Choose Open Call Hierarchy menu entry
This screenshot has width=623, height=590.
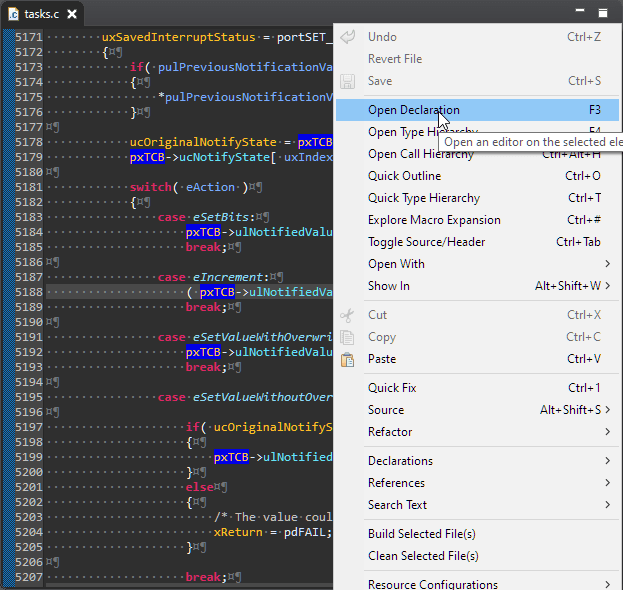tap(477, 154)
